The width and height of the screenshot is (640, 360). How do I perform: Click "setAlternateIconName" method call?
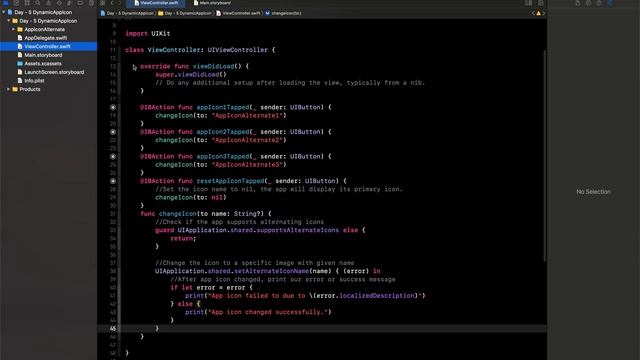tap(271, 271)
